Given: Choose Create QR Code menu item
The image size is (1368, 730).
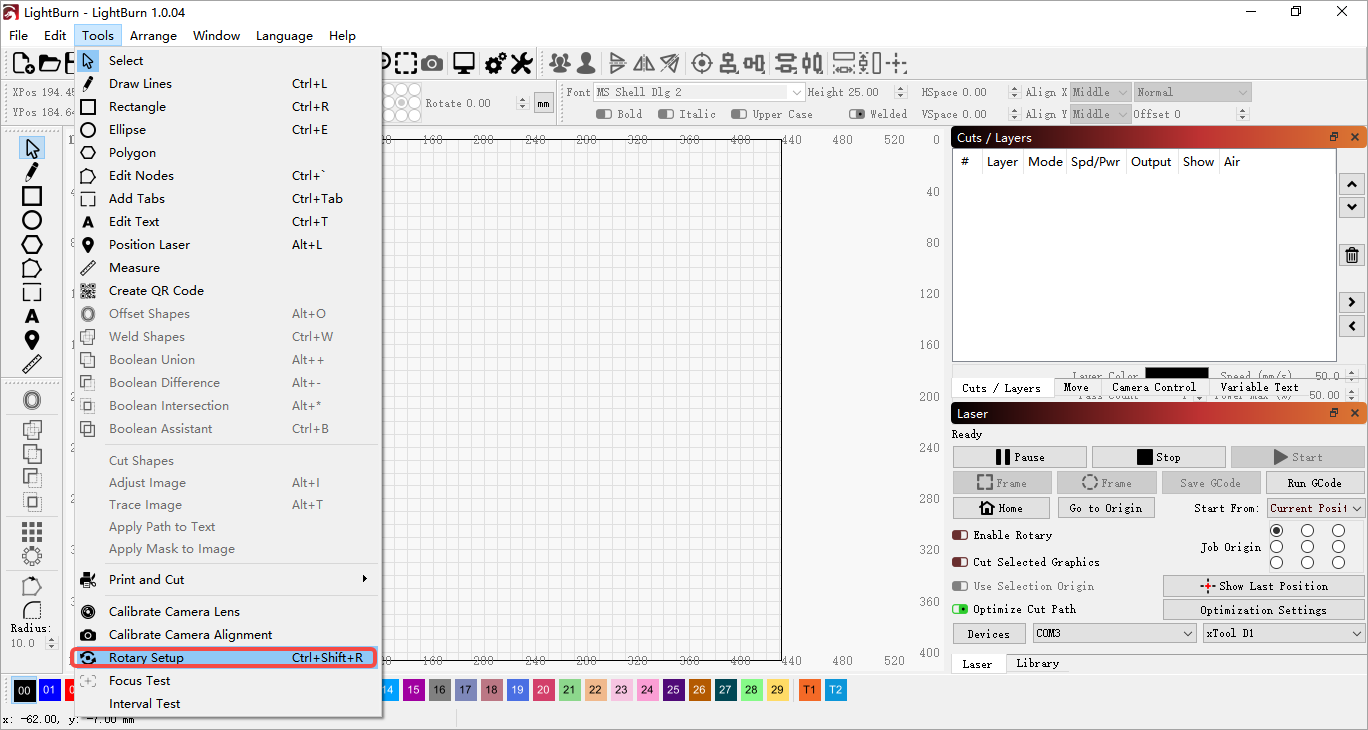Looking at the screenshot, I should tap(228, 291).
